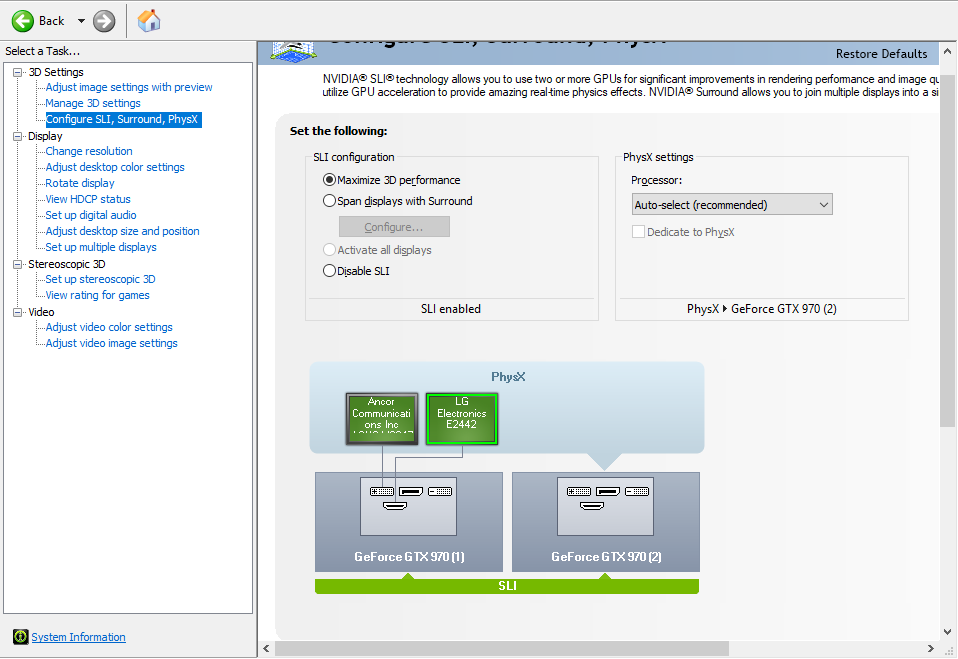The height and width of the screenshot is (659, 958).
Task: Open the PhysX Processor dropdown
Action: point(732,205)
